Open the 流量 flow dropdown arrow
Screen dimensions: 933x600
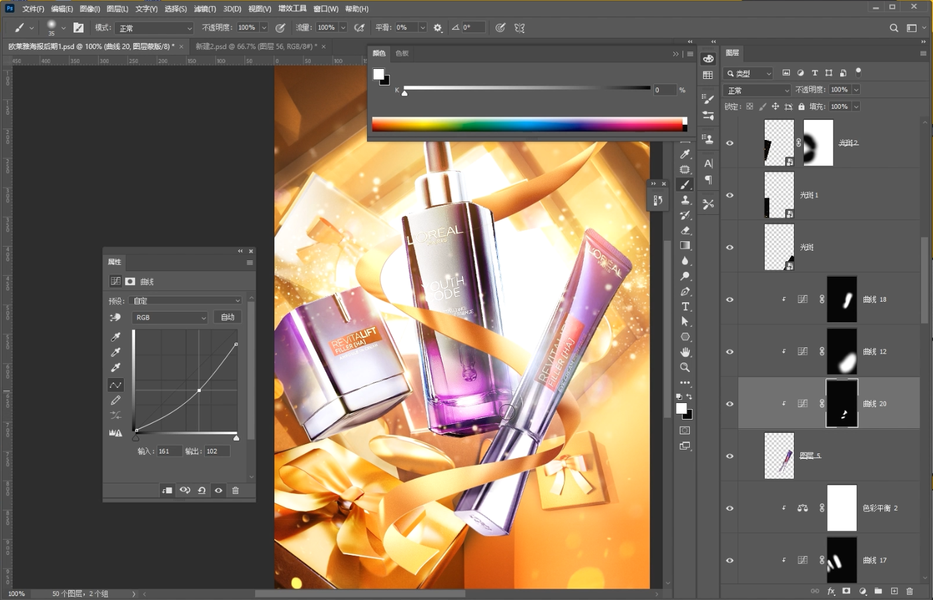click(x=343, y=28)
